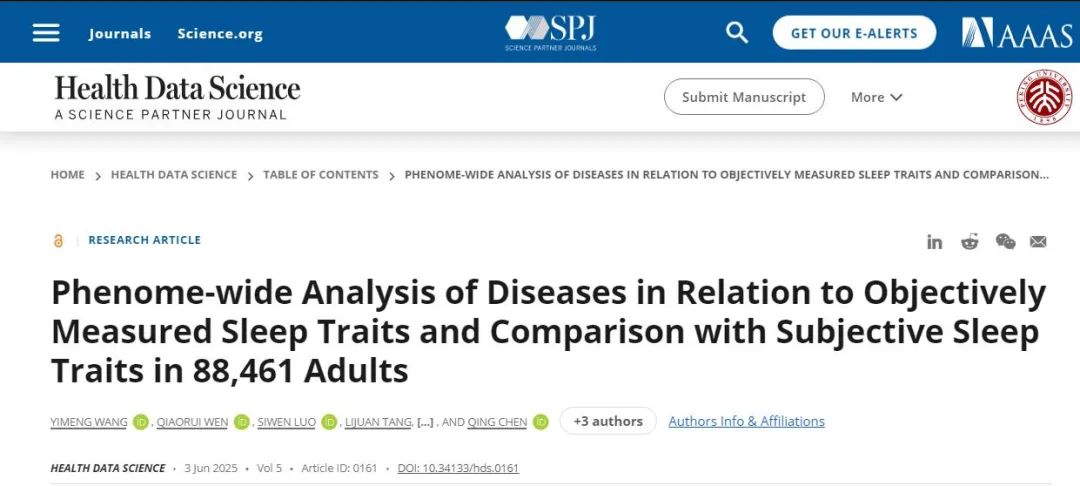Go to Science.org menu link
The width and height of the screenshot is (1080, 486).
[x=220, y=34]
